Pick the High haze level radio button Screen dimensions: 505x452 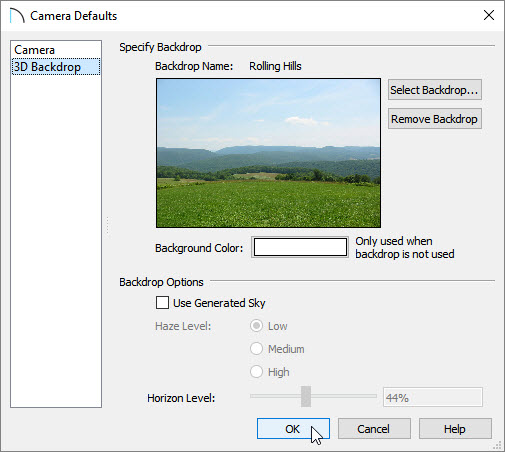[x=256, y=372]
